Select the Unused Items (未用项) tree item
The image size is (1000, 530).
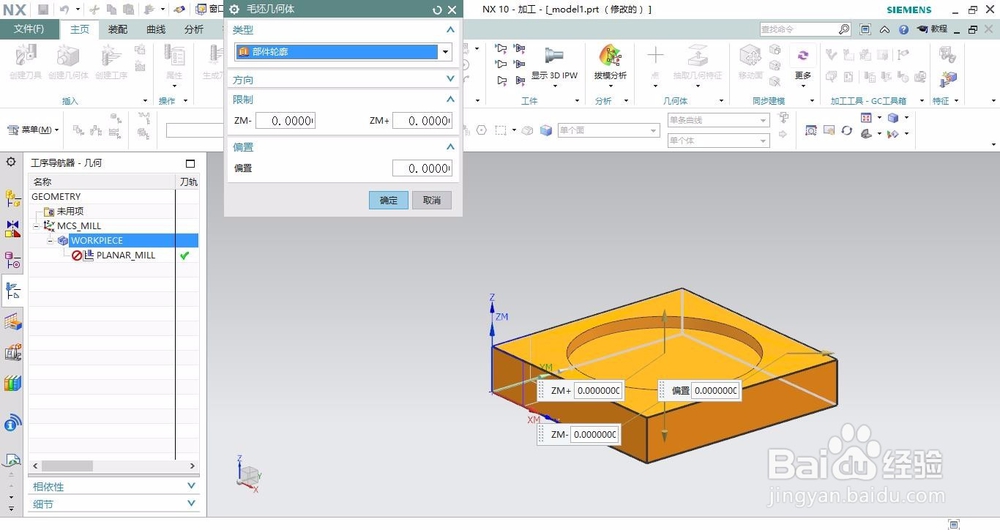(x=70, y=211)
